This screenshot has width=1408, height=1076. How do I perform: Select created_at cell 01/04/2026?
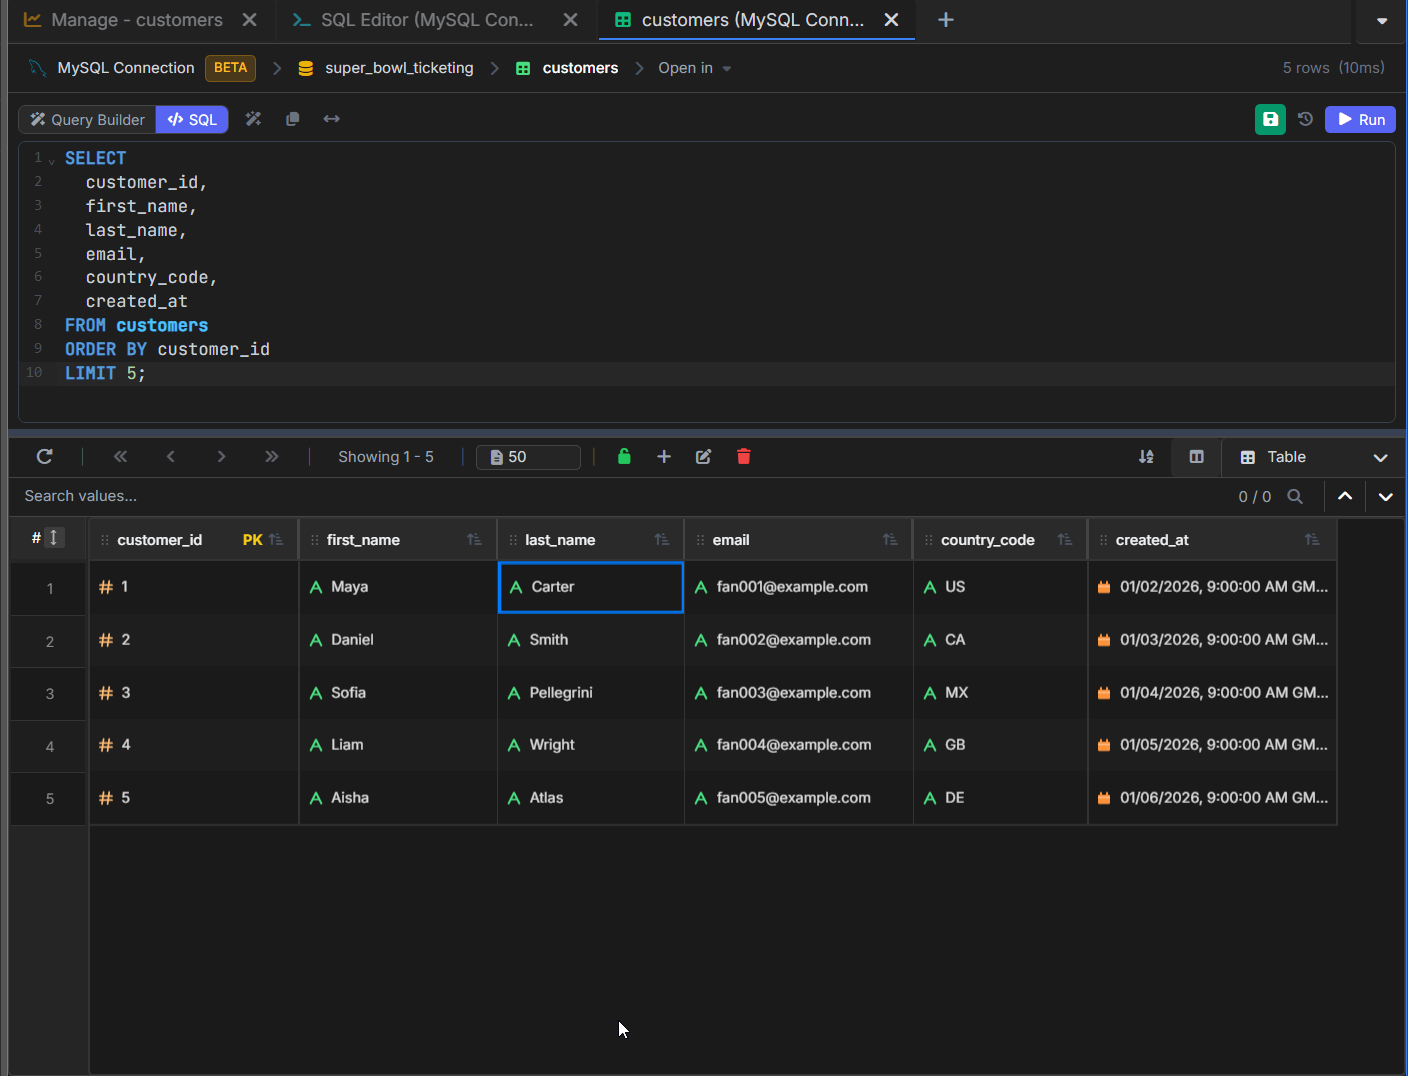1212,693
